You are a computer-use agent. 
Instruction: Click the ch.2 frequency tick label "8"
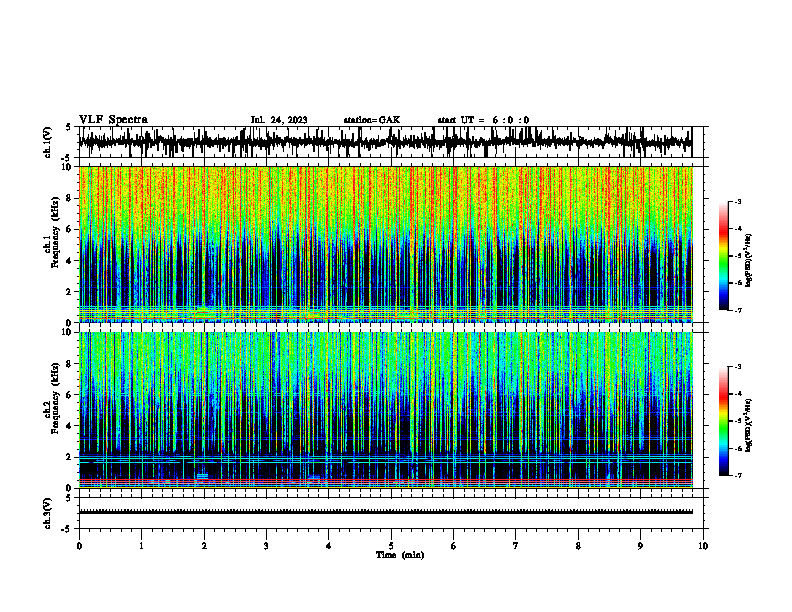[x=70, y=364]
